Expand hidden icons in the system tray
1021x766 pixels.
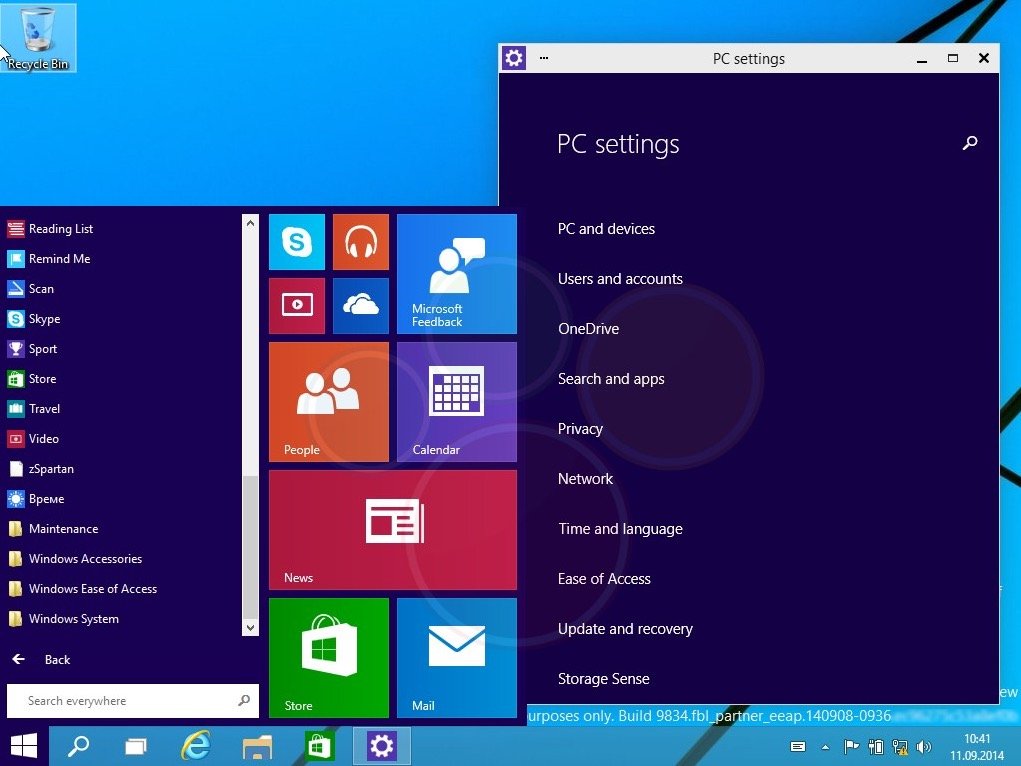tap(823, 746)
